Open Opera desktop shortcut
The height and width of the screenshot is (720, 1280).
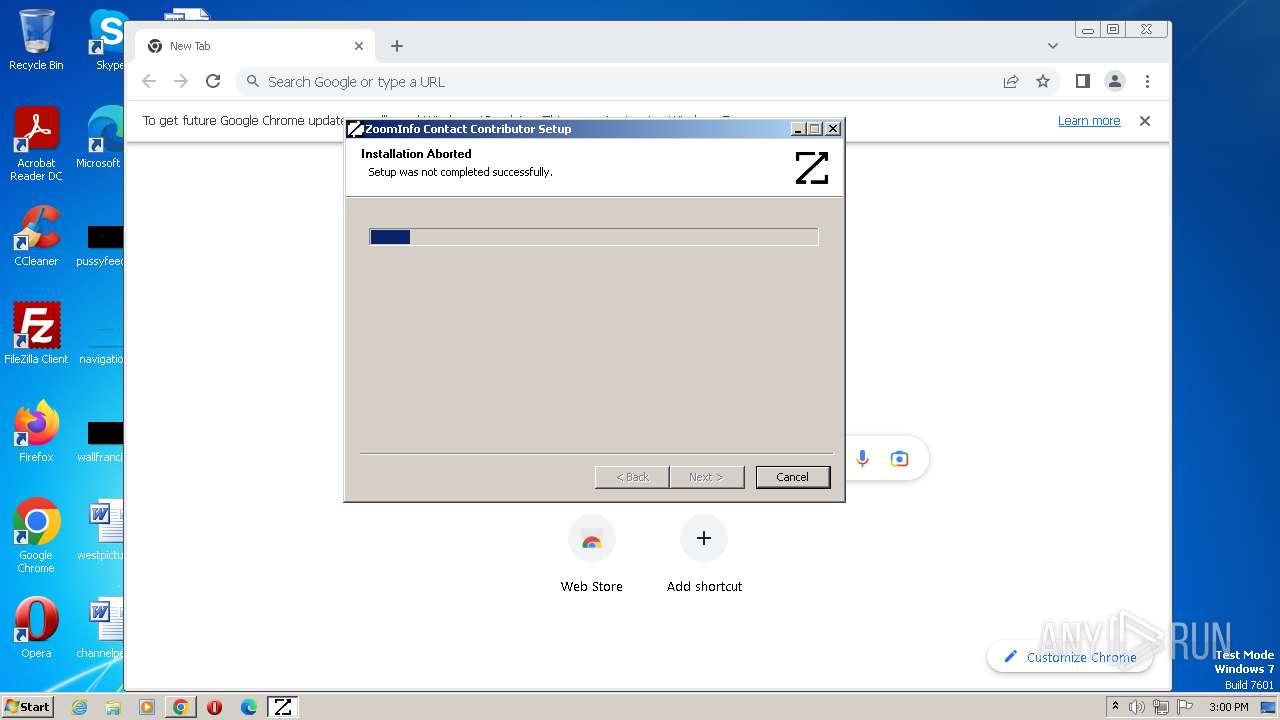(36, 628)
